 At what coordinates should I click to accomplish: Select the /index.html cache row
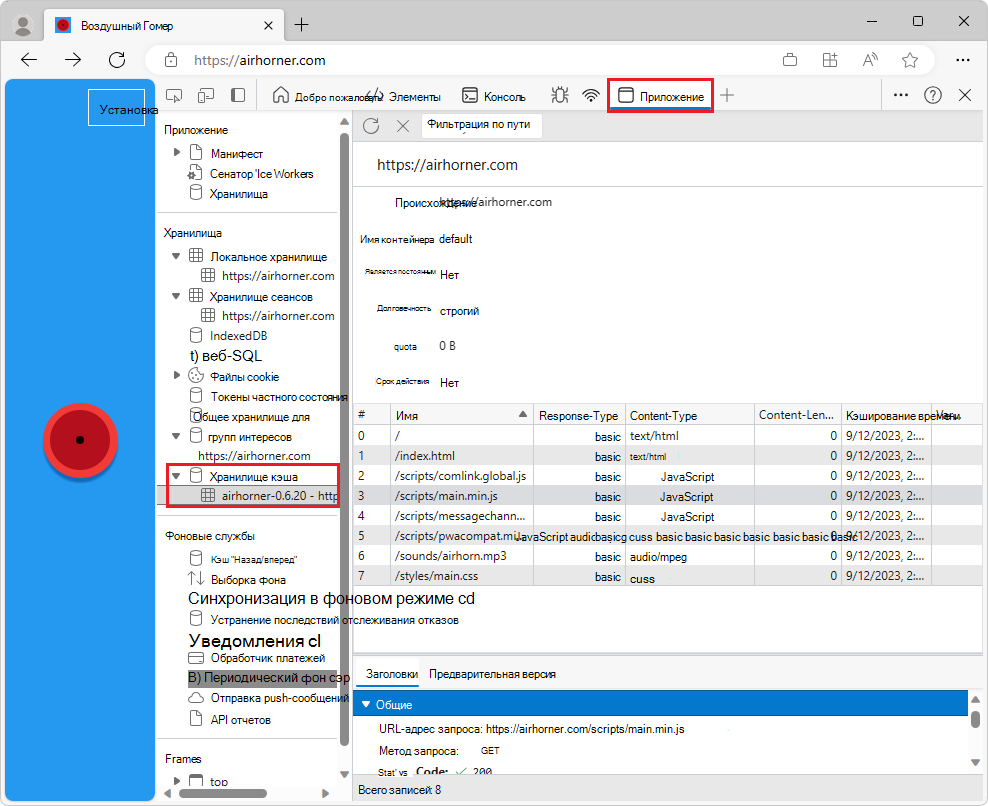point(667,456)
